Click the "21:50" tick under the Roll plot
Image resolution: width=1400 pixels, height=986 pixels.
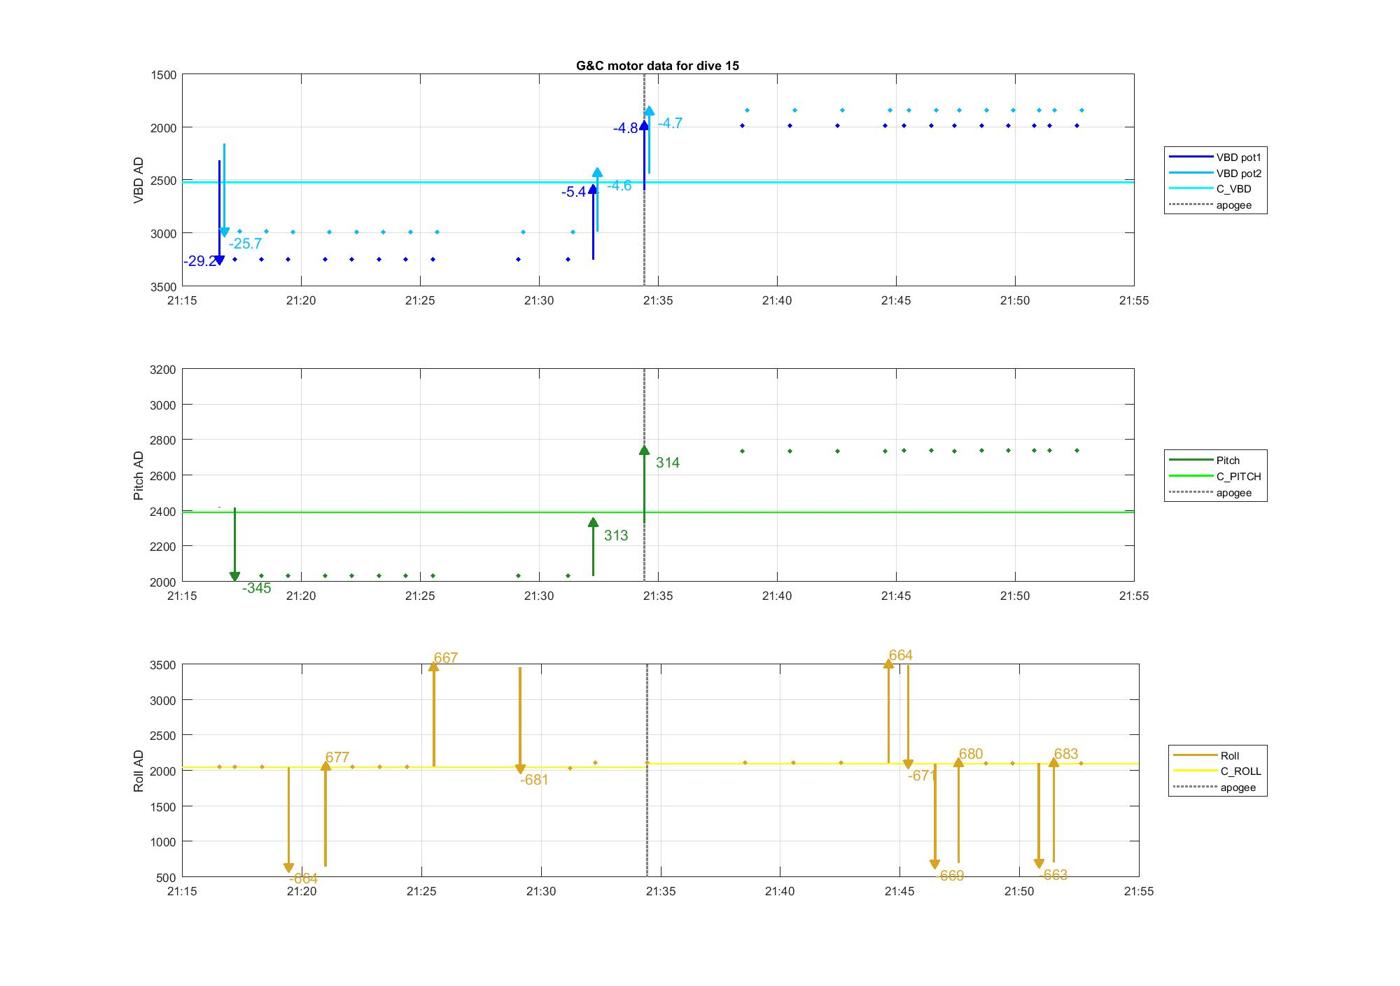click(1019, 891)
